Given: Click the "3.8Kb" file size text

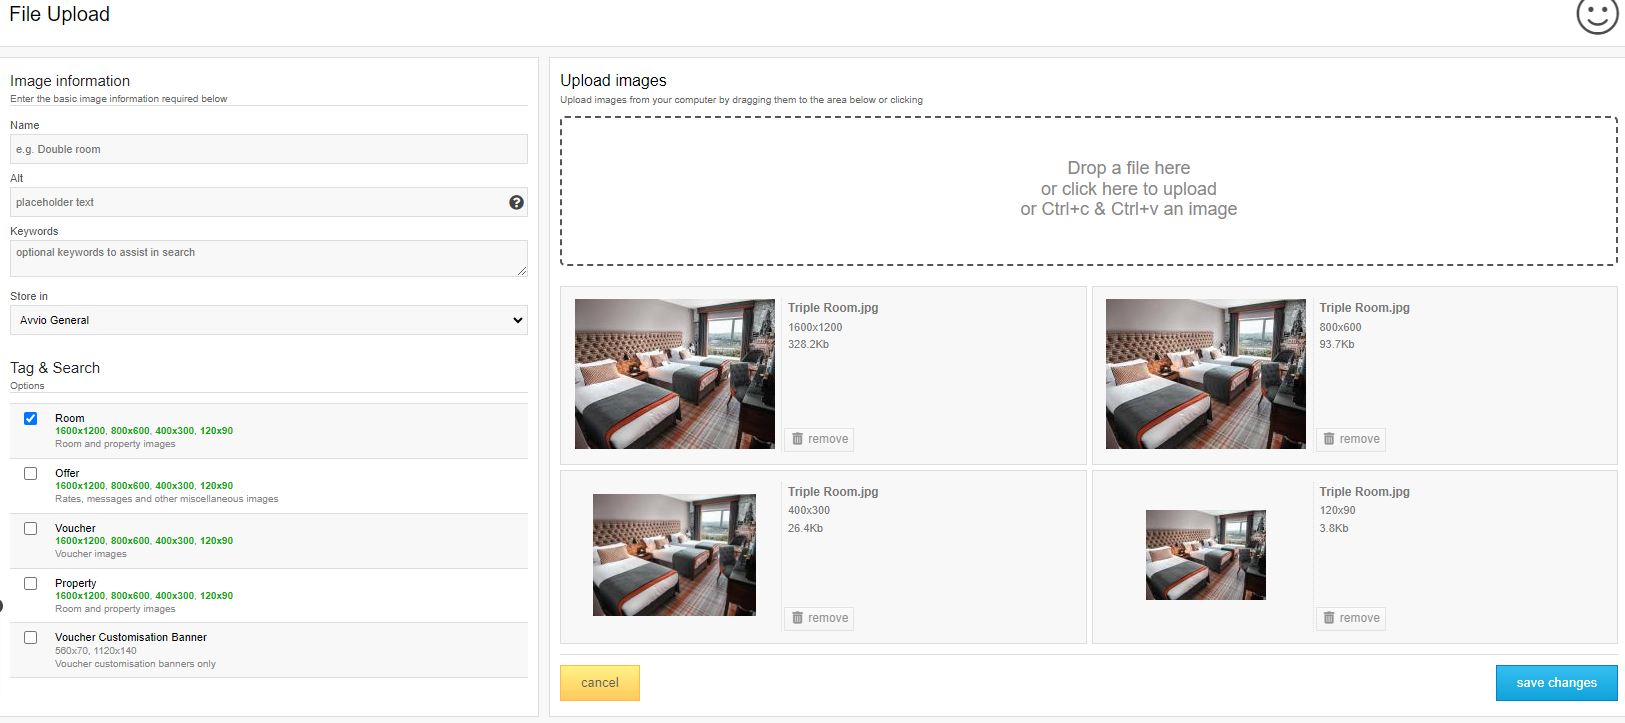Looking at the screenshot, I should [x=1334, y=528].
